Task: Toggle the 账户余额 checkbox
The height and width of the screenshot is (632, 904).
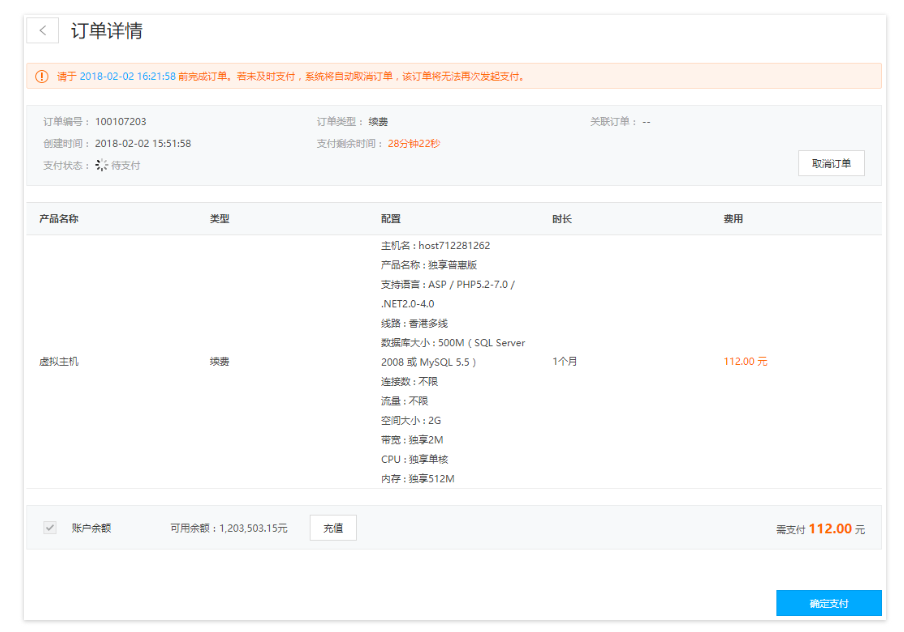Action: pyautogui.click(x=50, y=527)
